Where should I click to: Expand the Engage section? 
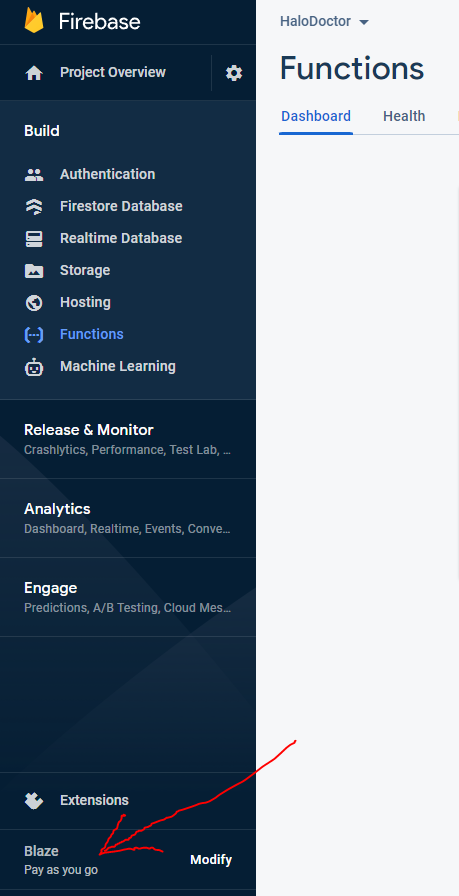(128, 597)
